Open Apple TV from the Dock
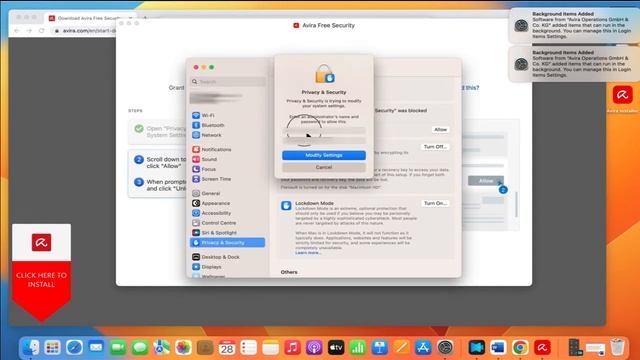This screenshot has width=640, height=360. 336,347
